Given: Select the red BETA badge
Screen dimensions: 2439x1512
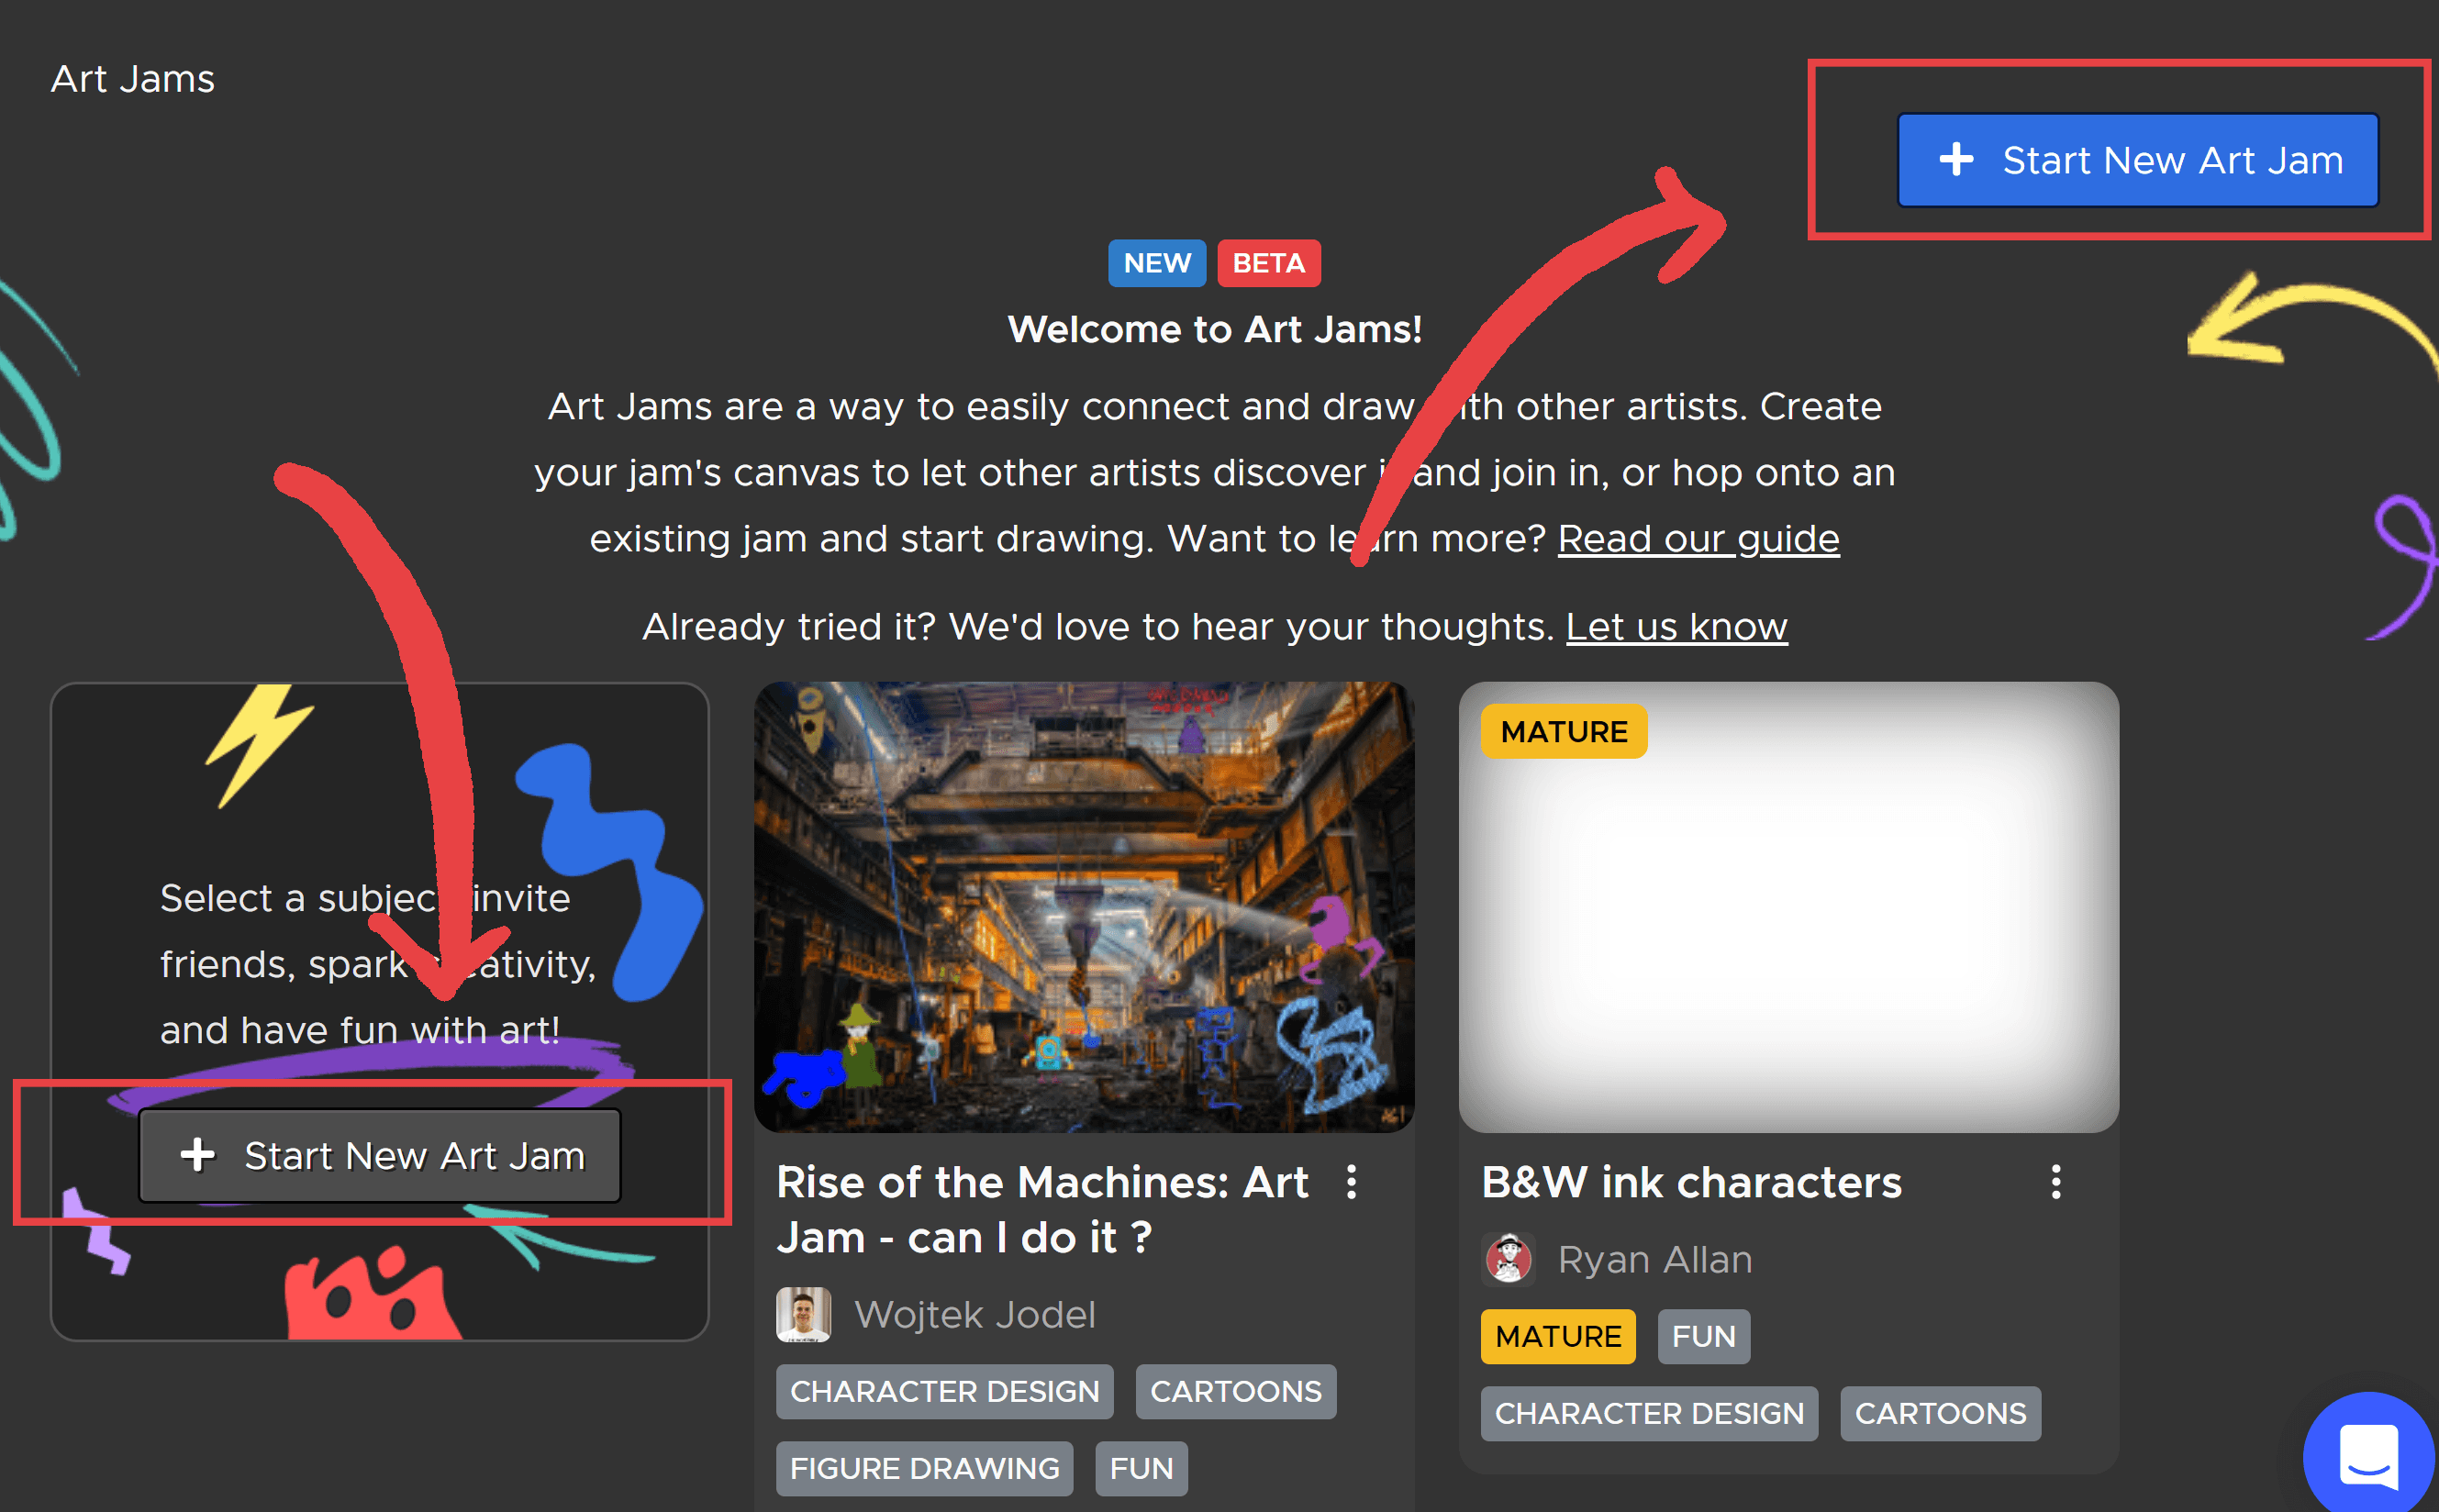Looking at the screenshot, I should (x=1268, y=263).
